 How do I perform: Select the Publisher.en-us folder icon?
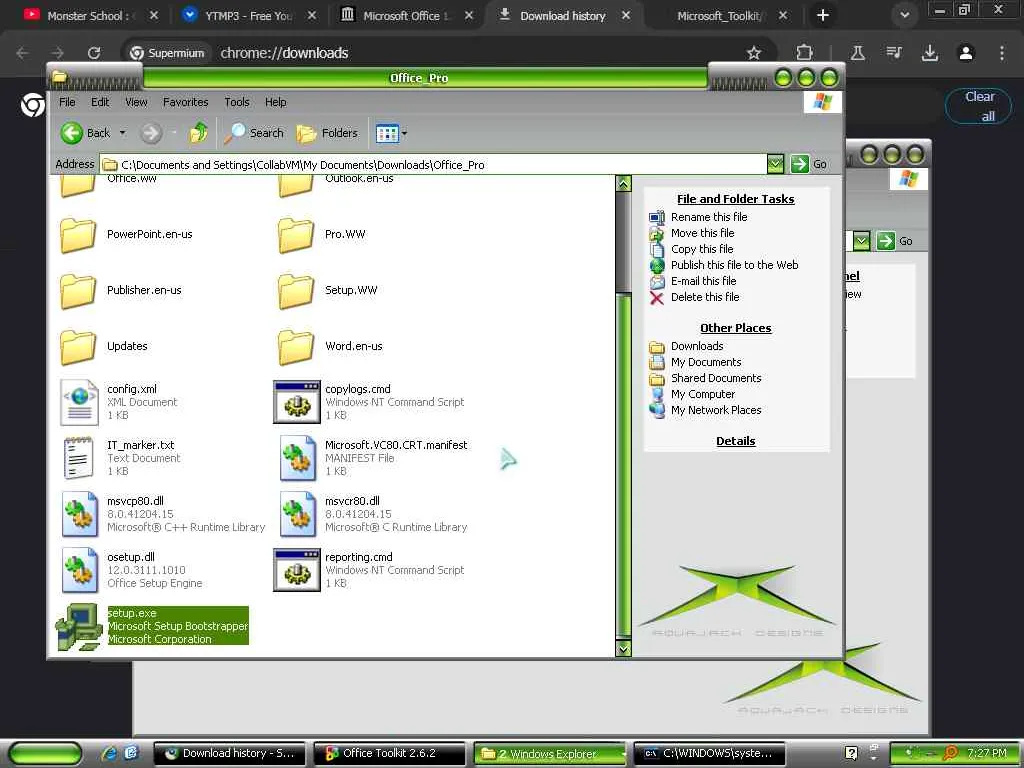coord(78,291)
